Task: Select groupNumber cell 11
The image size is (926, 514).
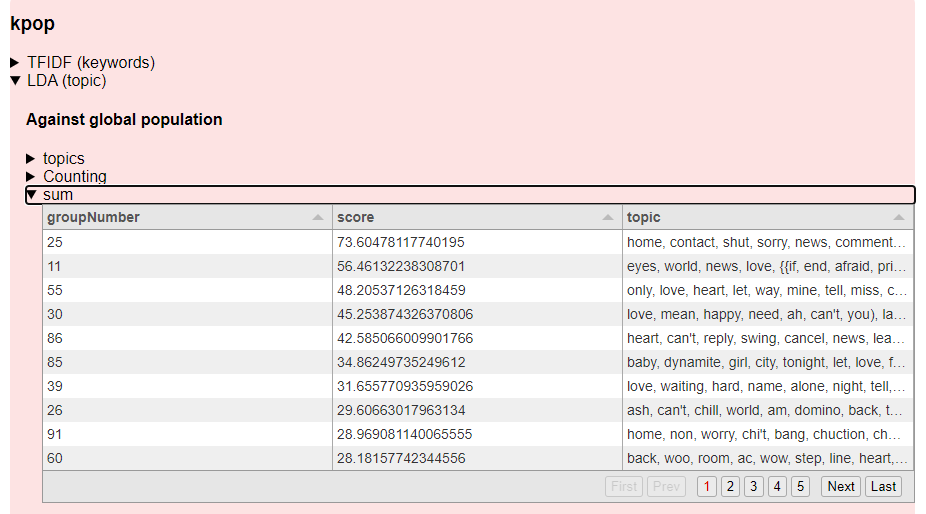Action: tap(187, 266)
